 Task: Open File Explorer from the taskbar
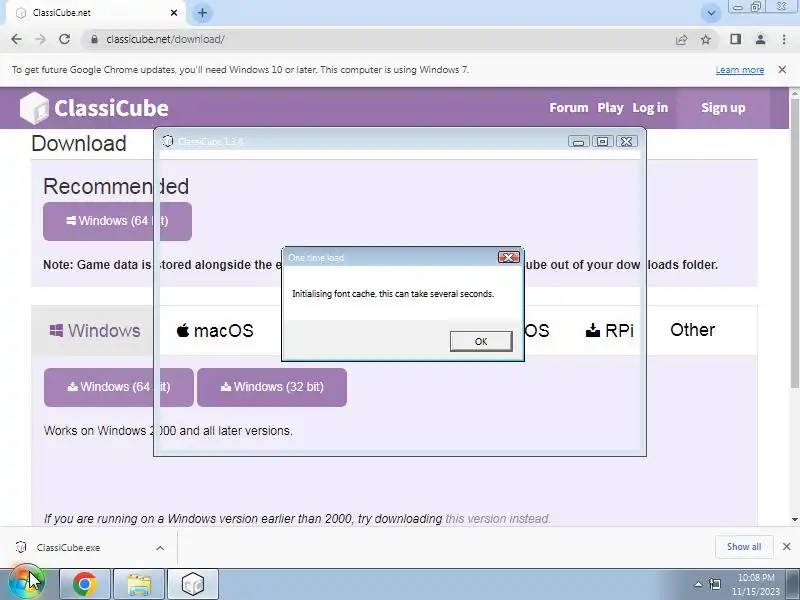tap(139, 584)
